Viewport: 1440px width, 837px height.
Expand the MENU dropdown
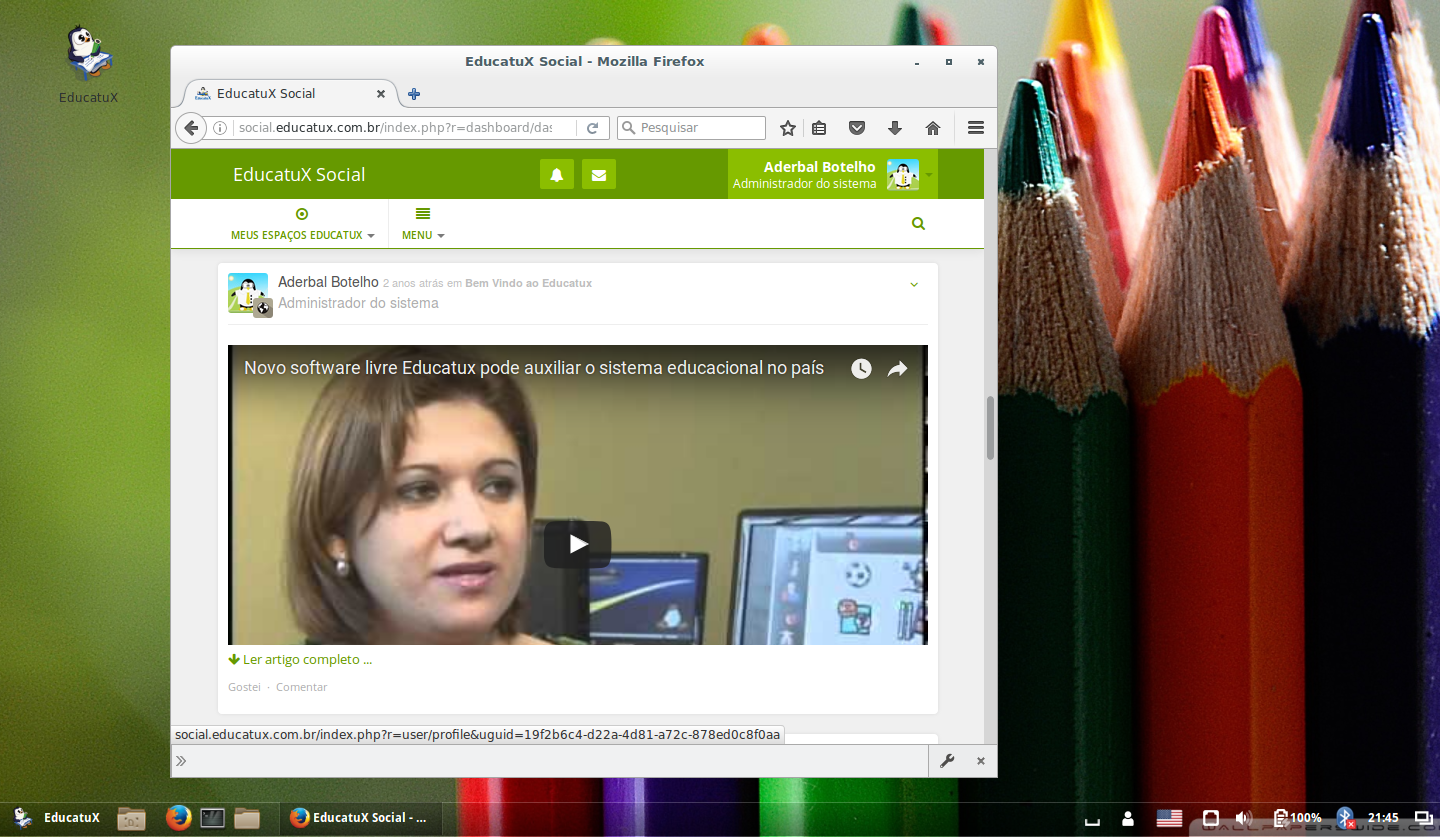tap(423, 224)
